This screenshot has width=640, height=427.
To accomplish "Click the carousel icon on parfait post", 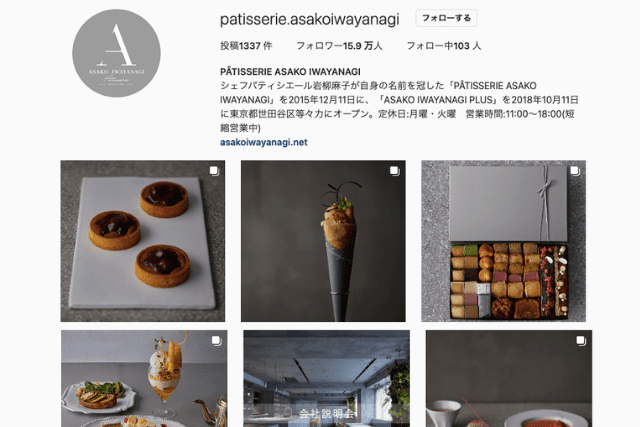I will pyautogui.click(x=216, y=340).
